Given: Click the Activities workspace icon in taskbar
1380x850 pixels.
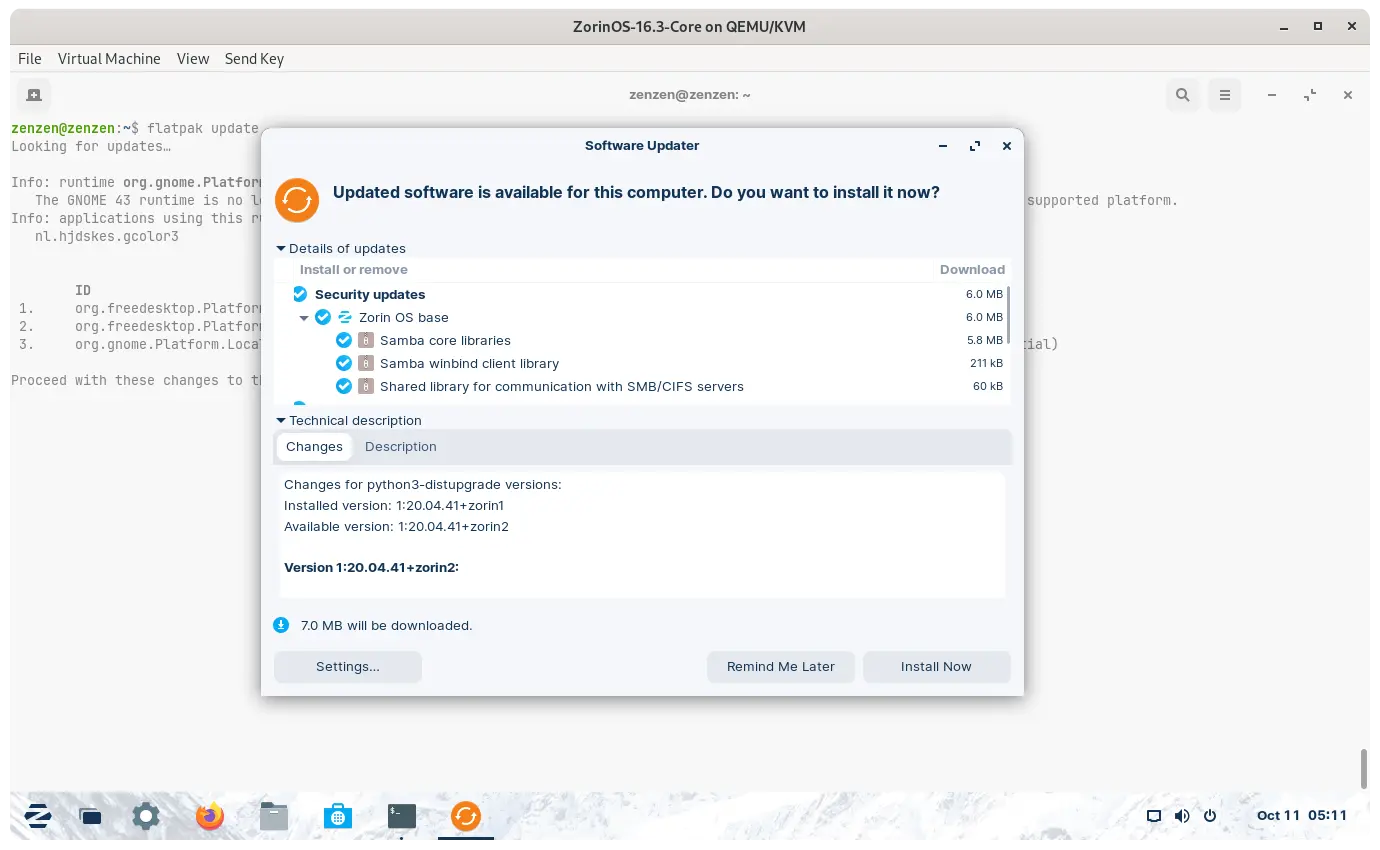Looking at the screenshot, I should (x=90, y=816).
